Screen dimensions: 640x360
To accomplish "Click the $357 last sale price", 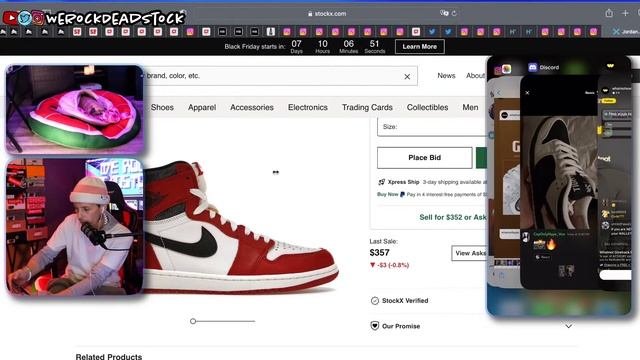I will tap(380, 253).
